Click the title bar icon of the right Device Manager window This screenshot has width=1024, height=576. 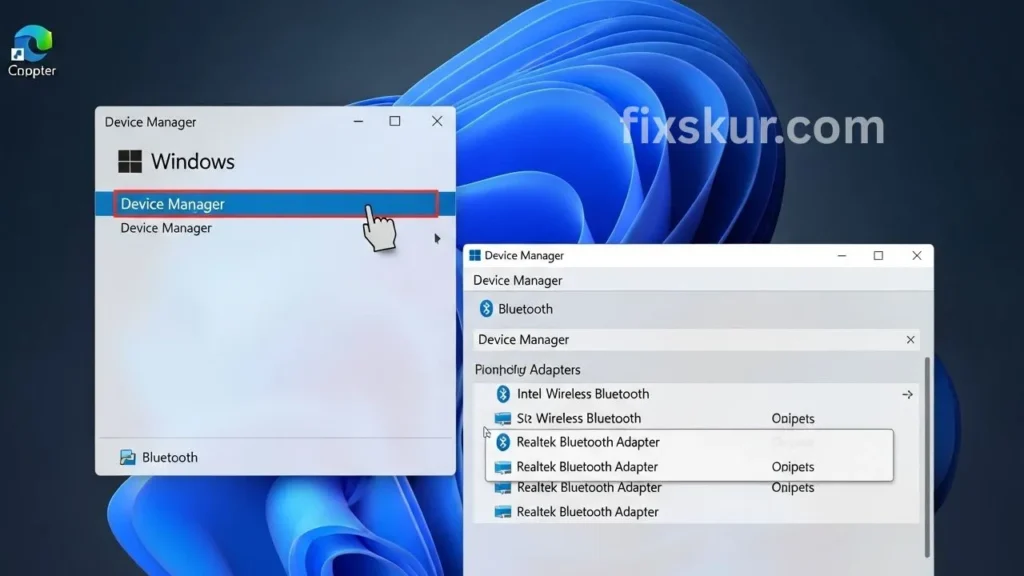[x=475, y=255]
